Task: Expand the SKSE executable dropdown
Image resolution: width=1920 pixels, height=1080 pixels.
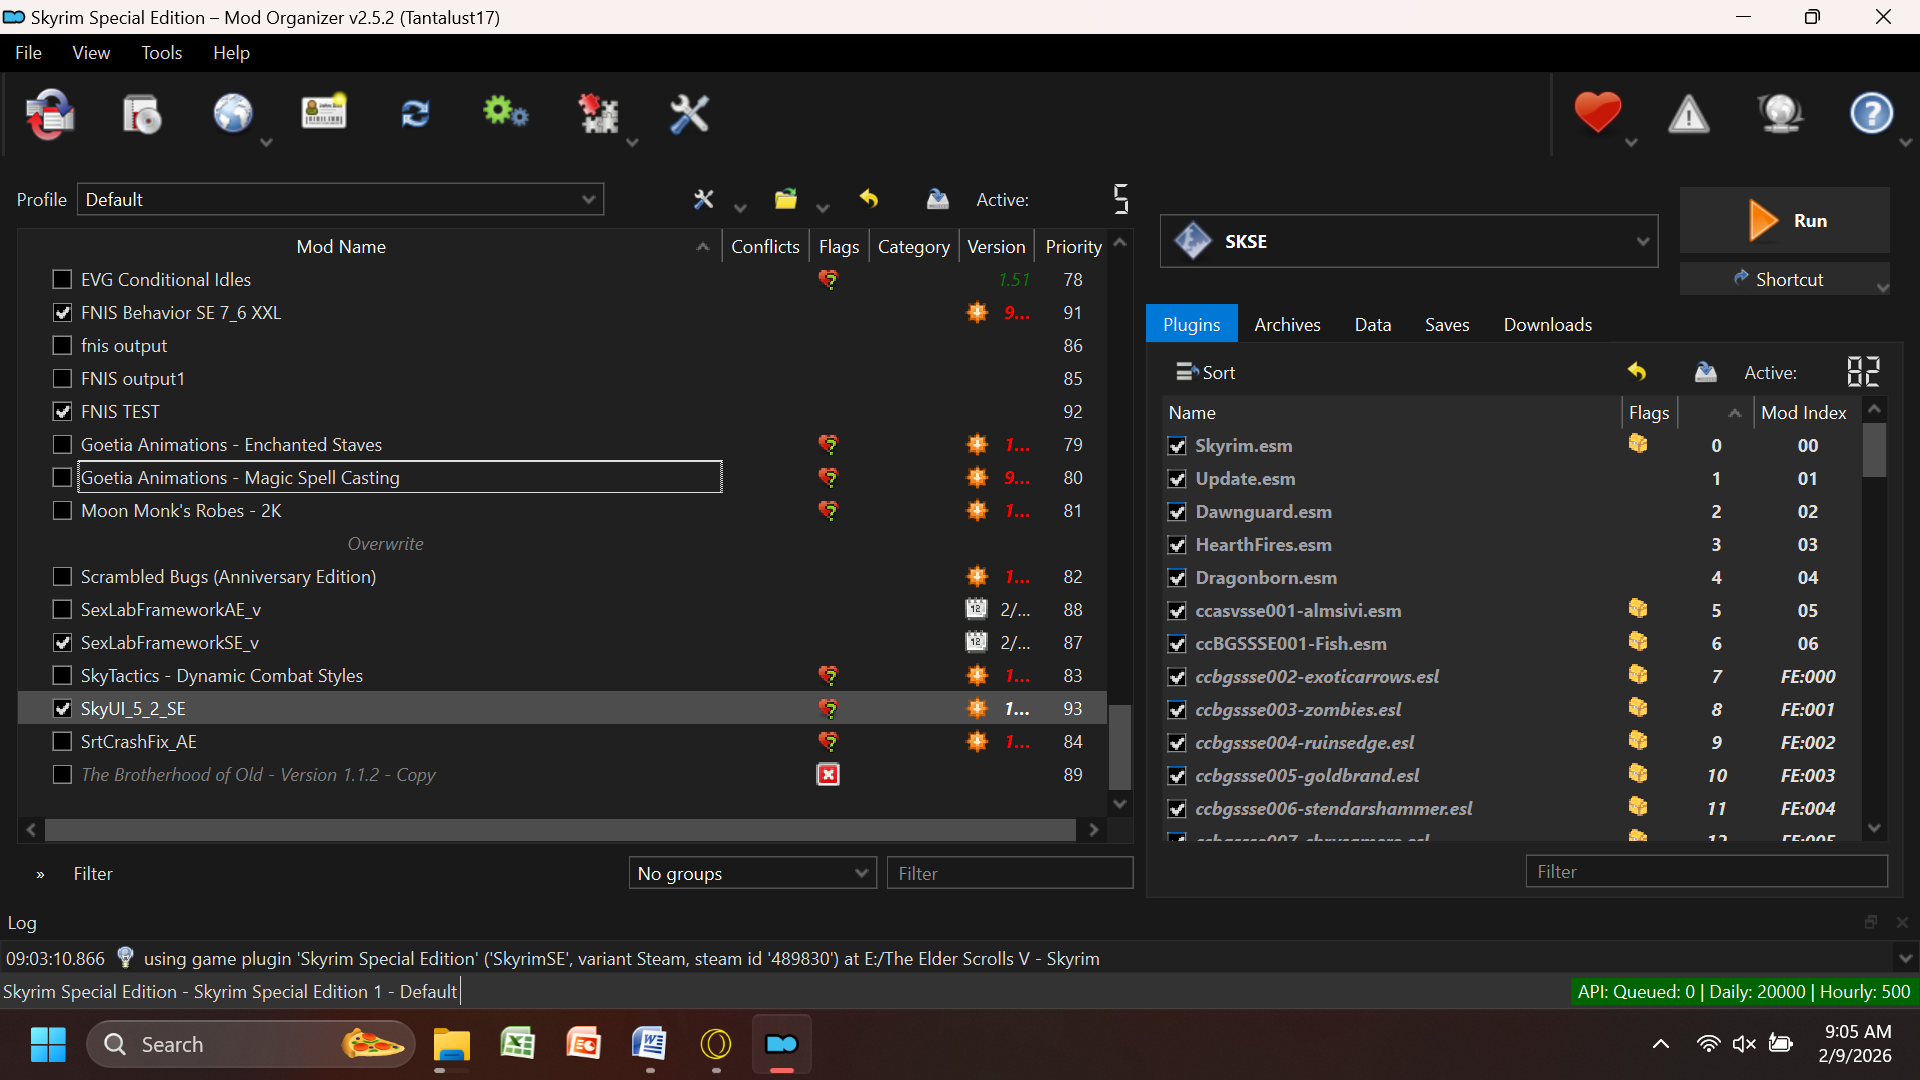Action: coord(1642,241)
